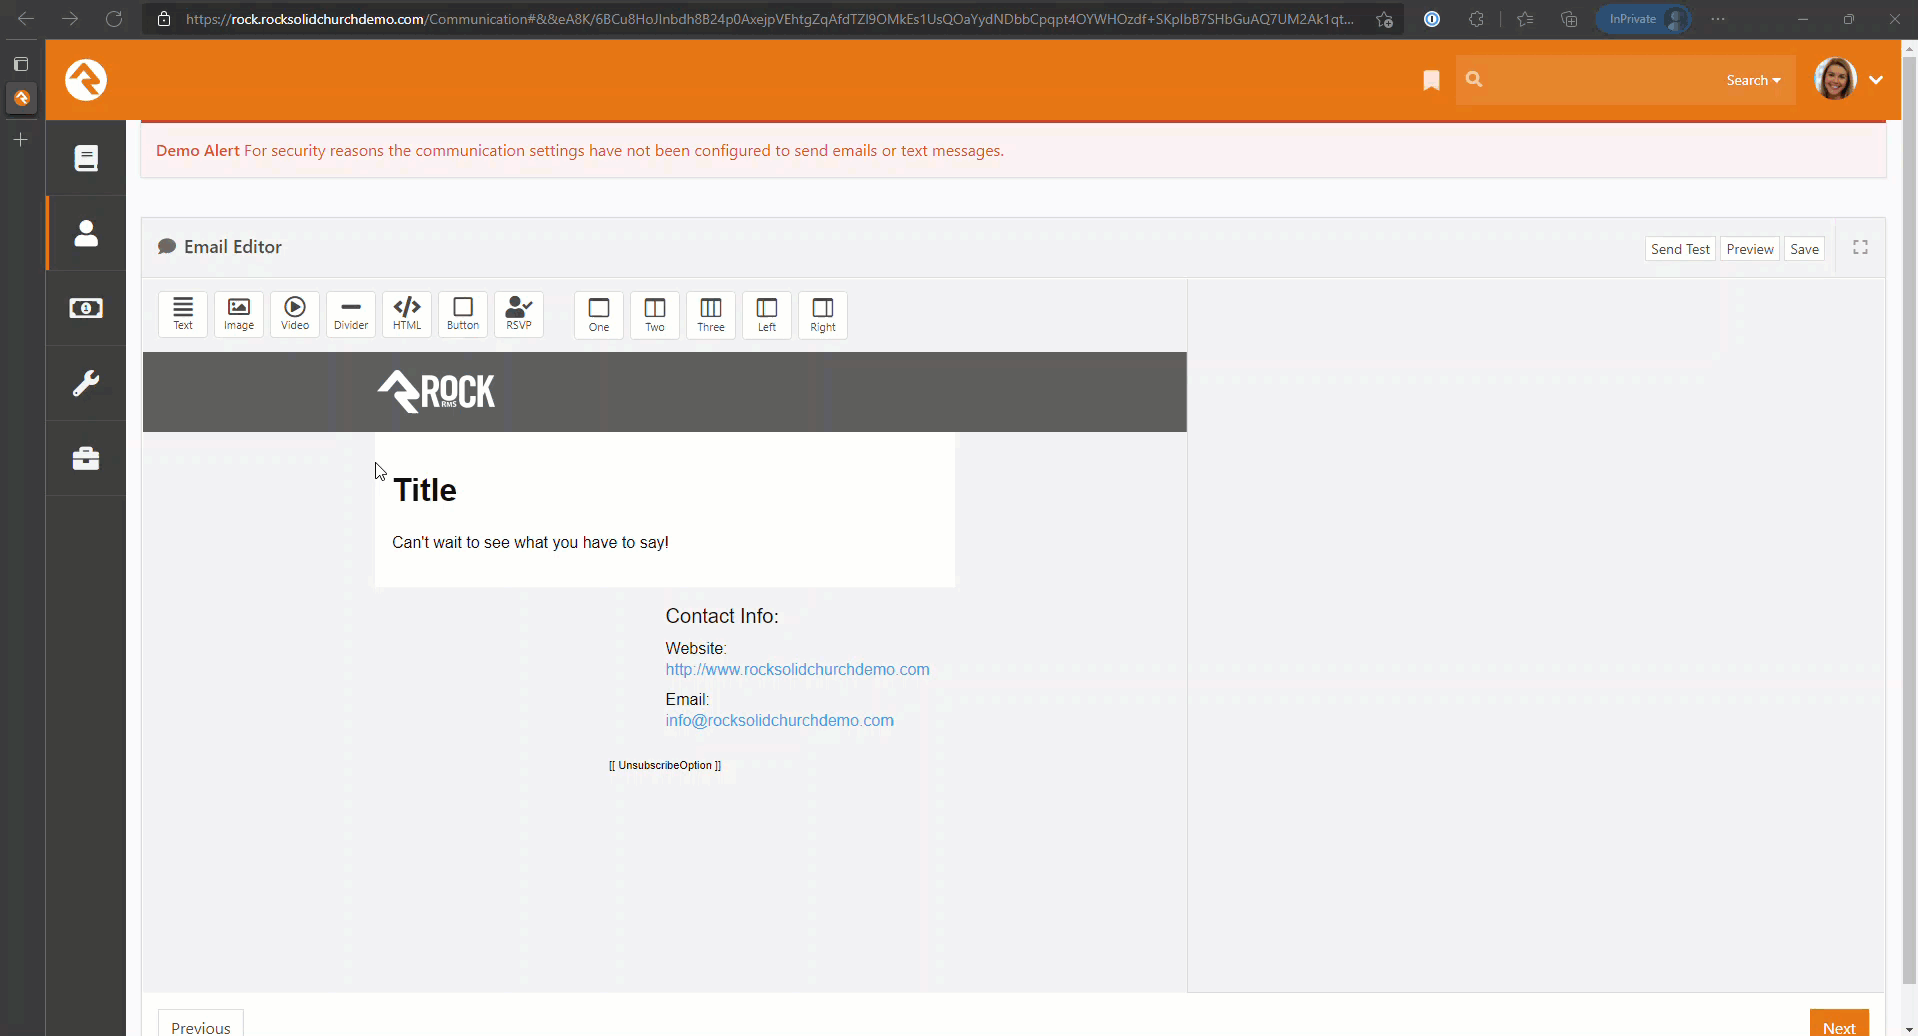Expand the Search type dropdown
Viewport: 1918px width, 1036px height.
[x=1753, y=80]
